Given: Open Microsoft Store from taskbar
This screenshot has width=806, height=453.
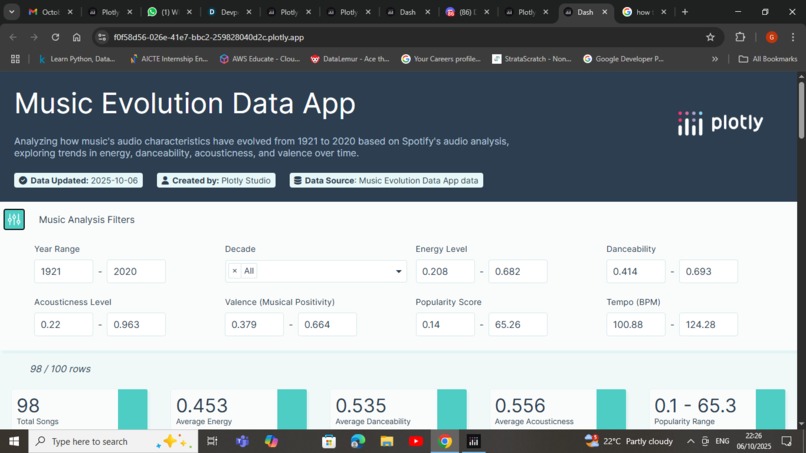Looking at the screenshot, I should click(329, 441).
